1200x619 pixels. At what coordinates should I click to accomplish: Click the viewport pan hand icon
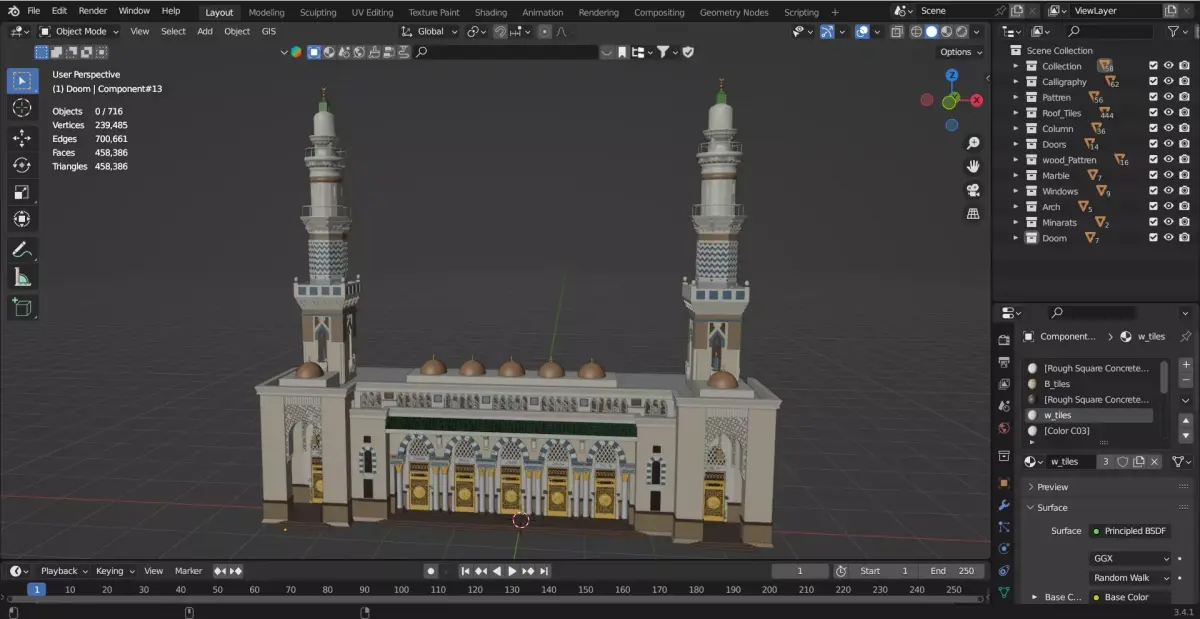pos(973,167)
